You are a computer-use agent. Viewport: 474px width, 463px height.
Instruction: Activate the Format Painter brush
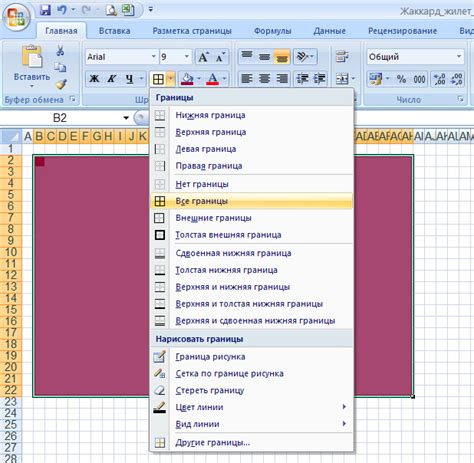click(61, 84)
